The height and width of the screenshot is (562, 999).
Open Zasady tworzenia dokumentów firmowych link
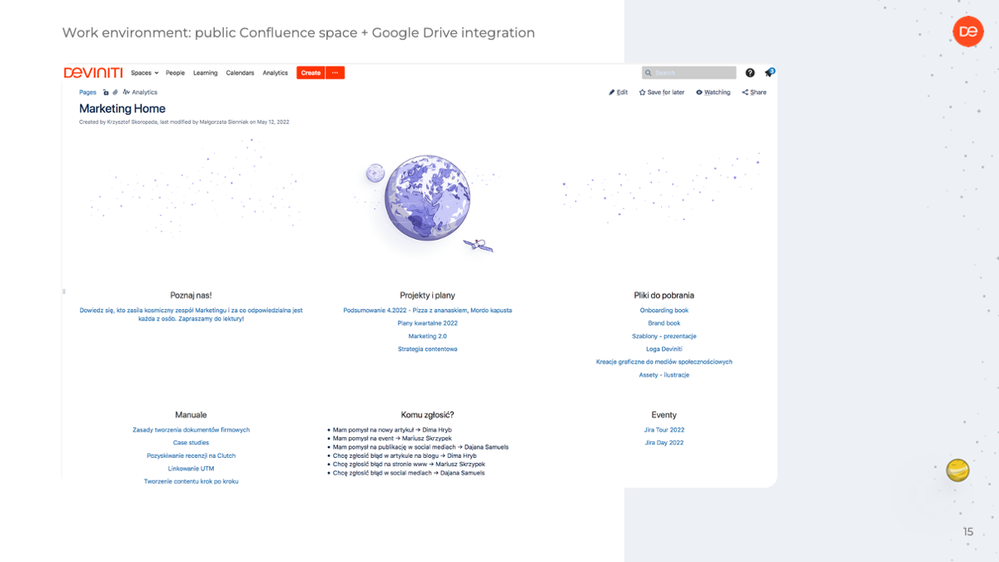191,430
